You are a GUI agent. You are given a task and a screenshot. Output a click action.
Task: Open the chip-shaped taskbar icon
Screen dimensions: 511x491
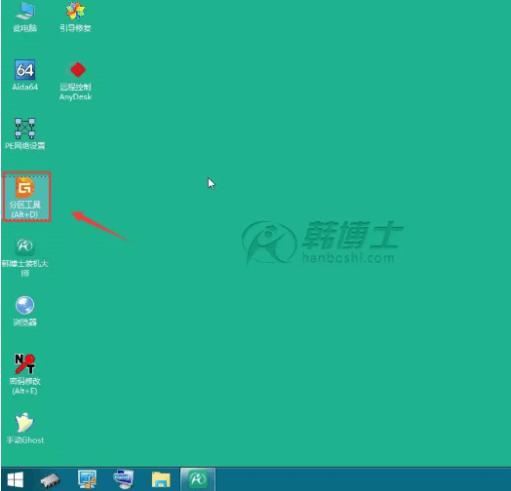point(50,480)
